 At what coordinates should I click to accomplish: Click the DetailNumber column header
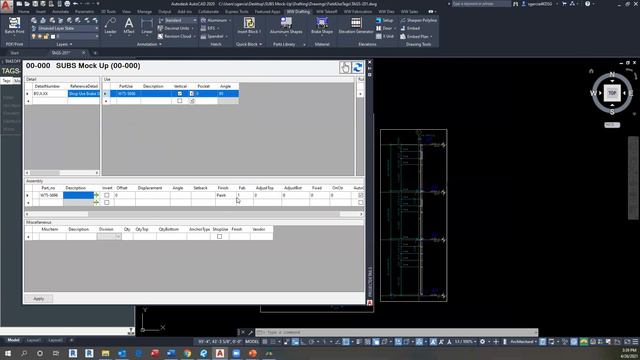47,86
